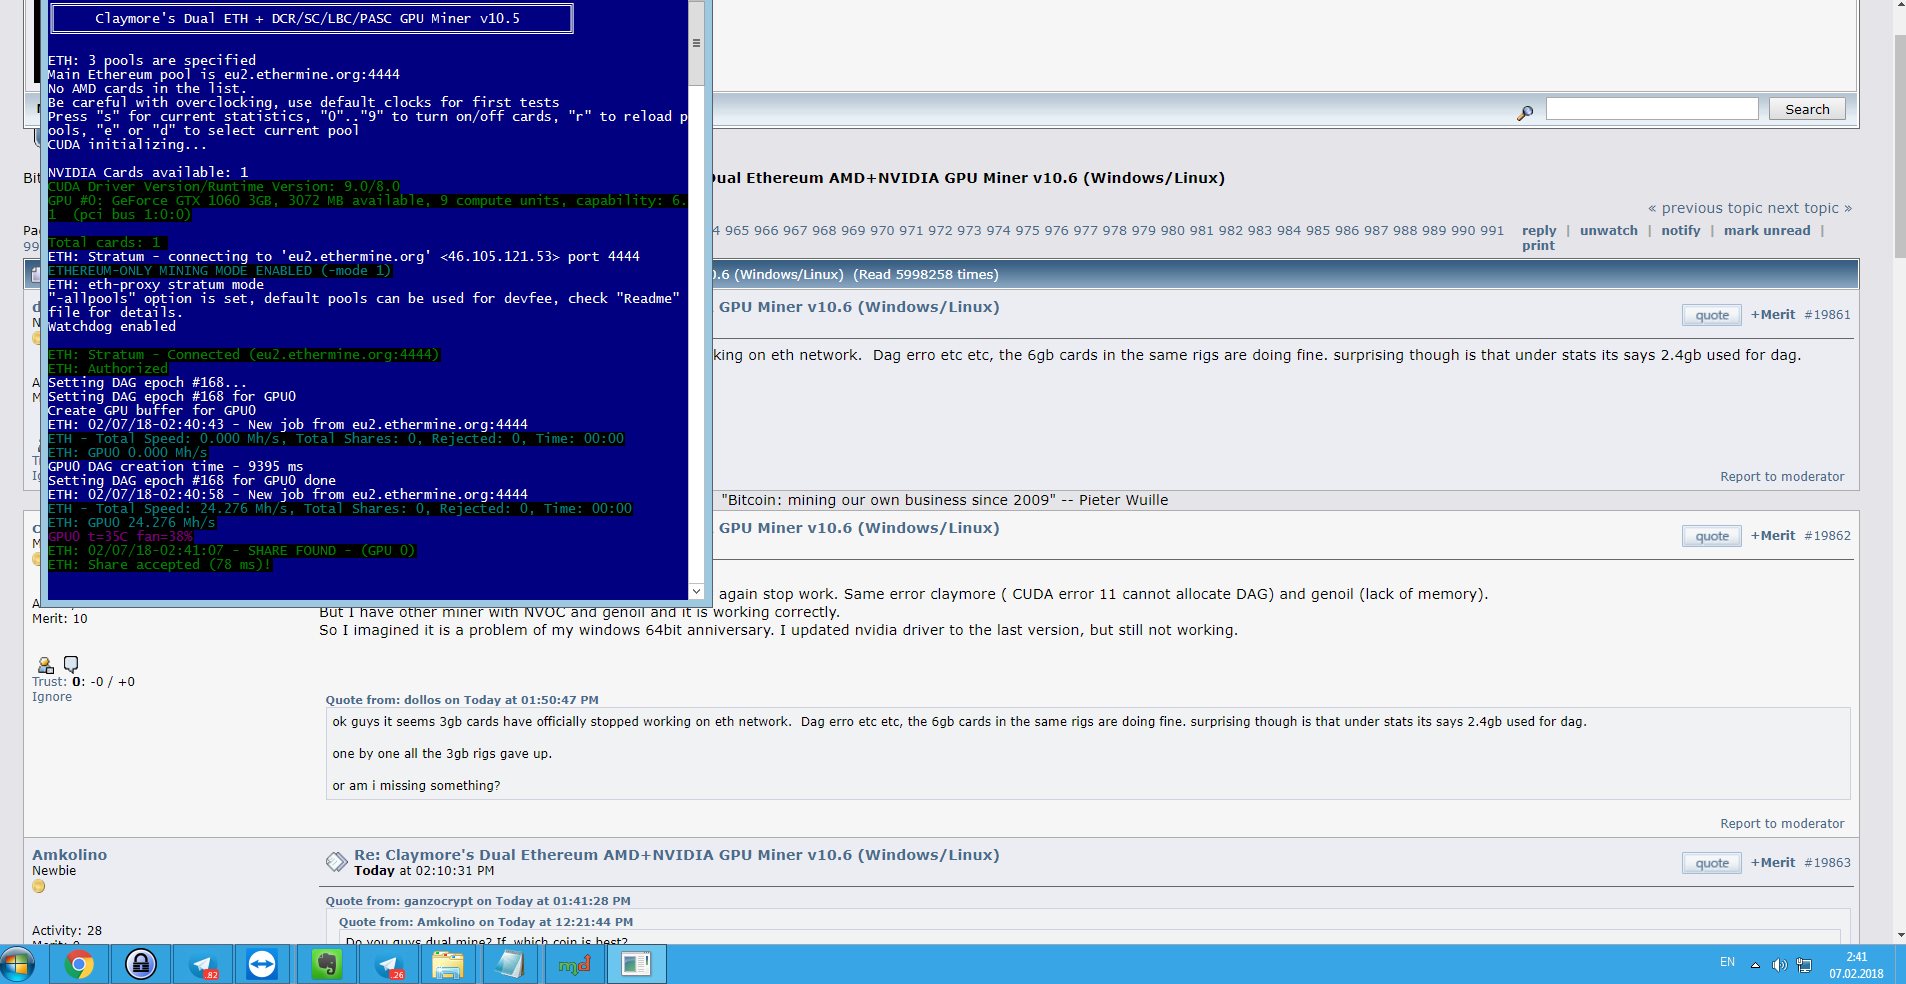The width and height of the screenshot is (1906, 984).
Task: Click mark unread link
Action: [x=1767, y=230]
